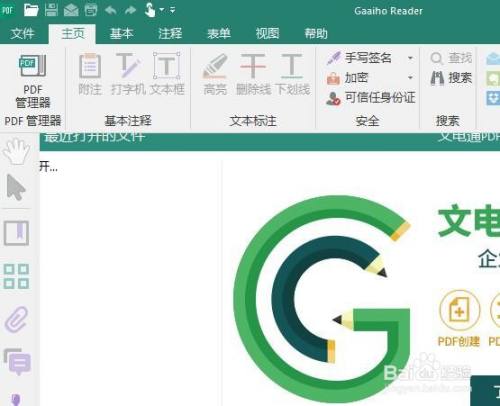Viewport: 500px width, 406px height.
Task: Switch to the 注释 ribbon tab
Action: tap(170, 33)
